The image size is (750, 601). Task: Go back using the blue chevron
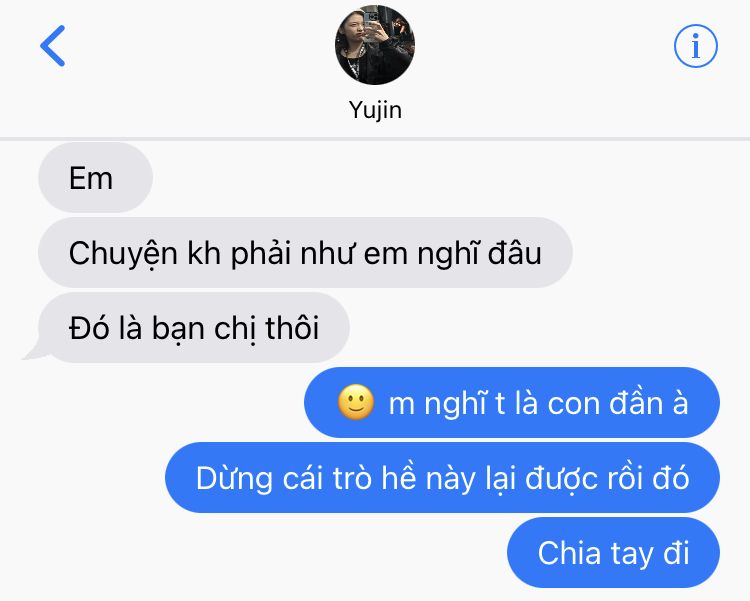pyautogui.click(x=53, y=46)
